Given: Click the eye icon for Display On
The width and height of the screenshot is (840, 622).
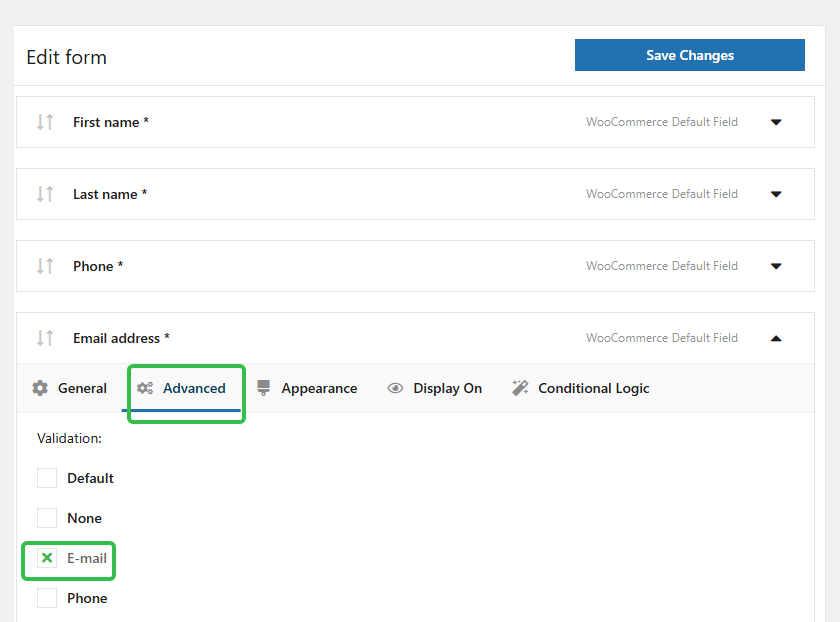Looking at the screenshot, I should (x=395, y=388).
